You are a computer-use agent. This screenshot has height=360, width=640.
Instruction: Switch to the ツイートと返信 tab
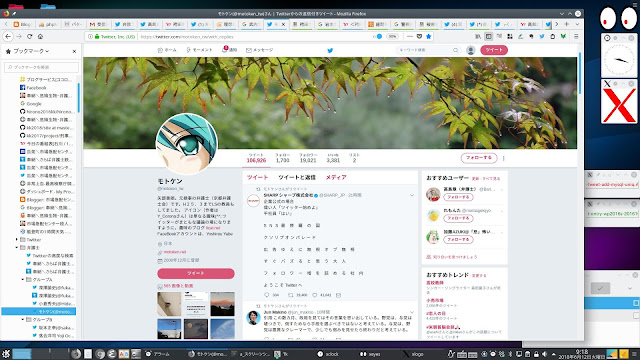[297, 178]
